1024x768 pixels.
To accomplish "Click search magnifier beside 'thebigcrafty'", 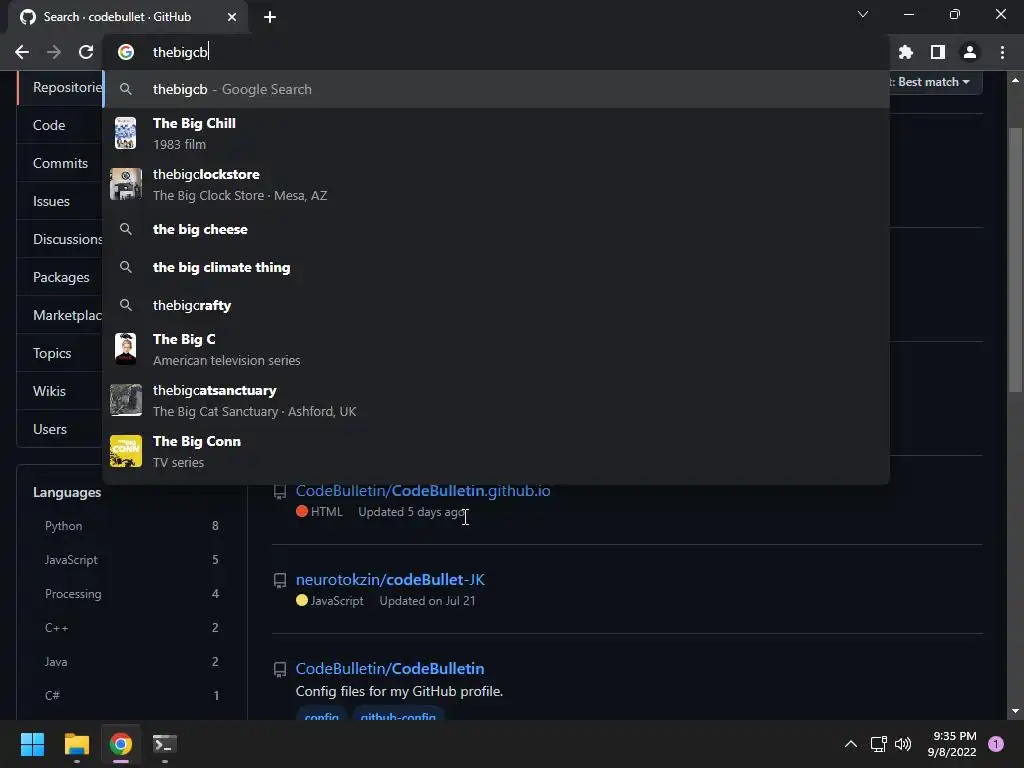I will [x=125, y=305].
